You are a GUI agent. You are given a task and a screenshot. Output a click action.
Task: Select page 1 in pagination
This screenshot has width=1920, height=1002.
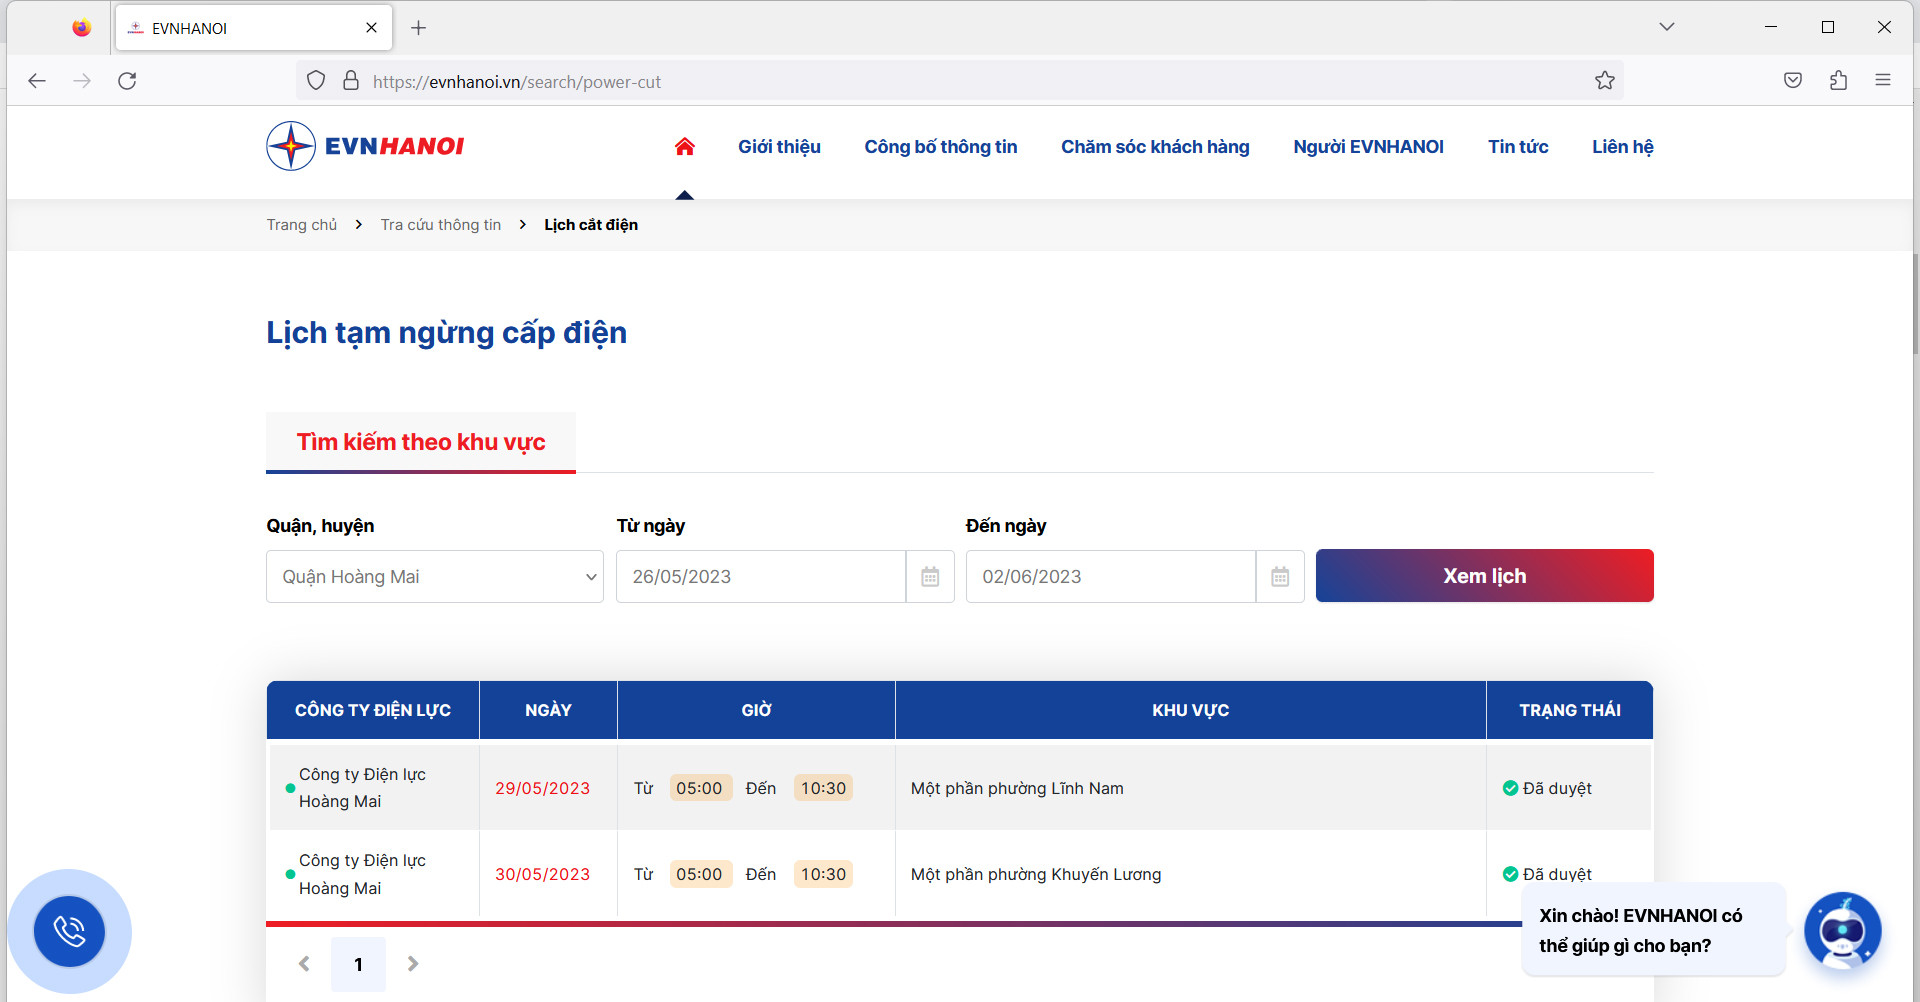pos(358,964)
